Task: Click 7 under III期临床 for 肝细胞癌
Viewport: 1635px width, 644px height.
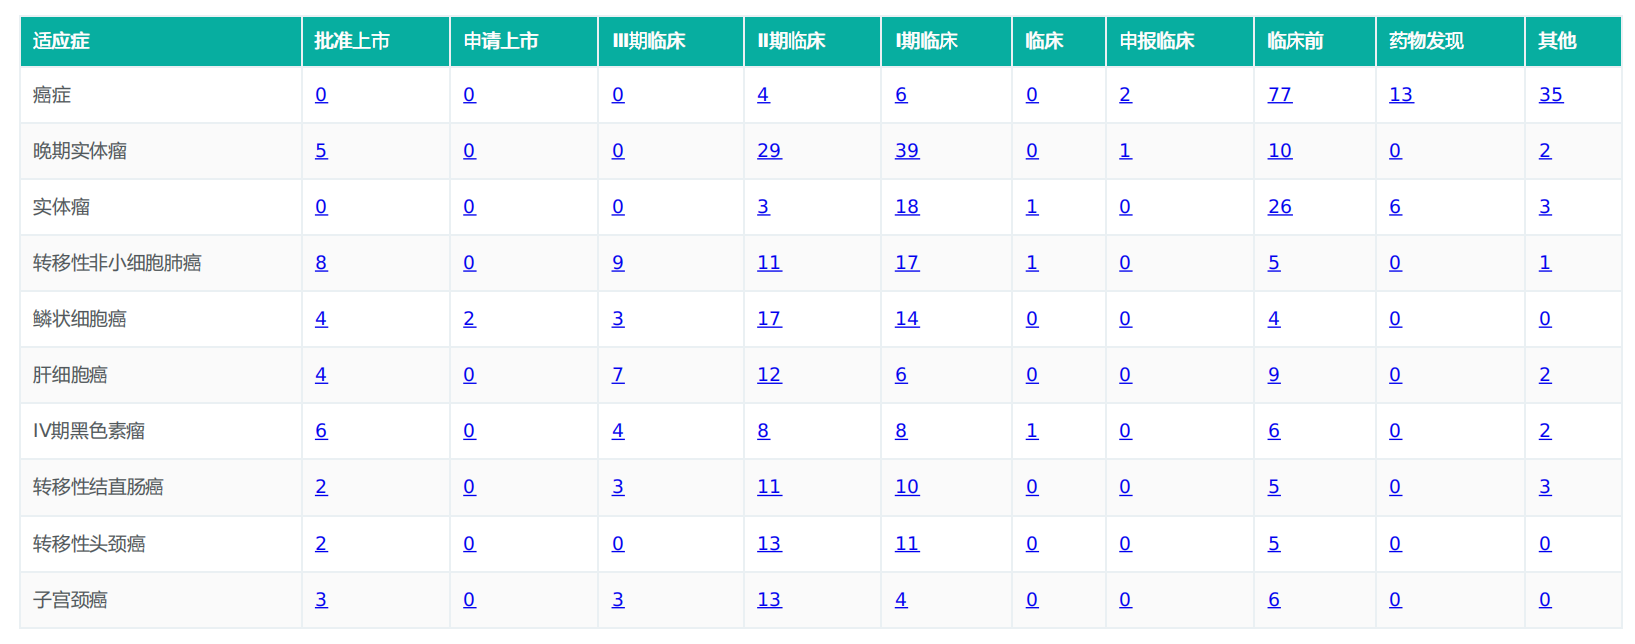Action: [x=618, y=375]
